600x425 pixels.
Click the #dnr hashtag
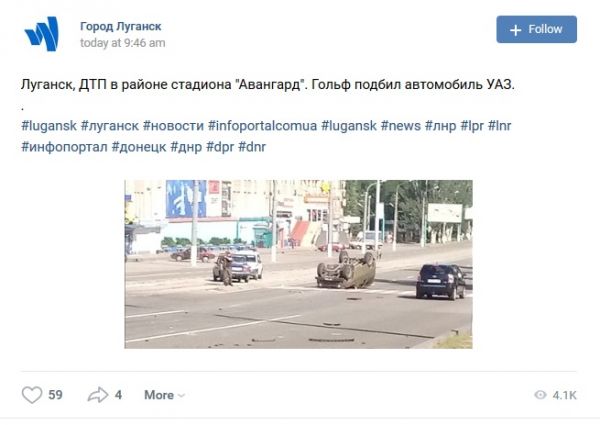tap(252, 147)
